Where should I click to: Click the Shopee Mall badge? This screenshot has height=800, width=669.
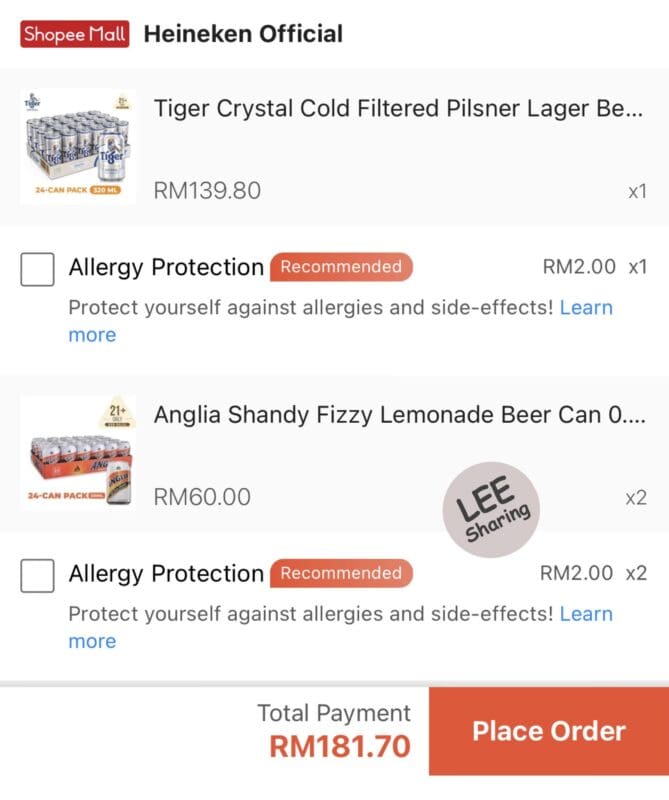[75, 34]
